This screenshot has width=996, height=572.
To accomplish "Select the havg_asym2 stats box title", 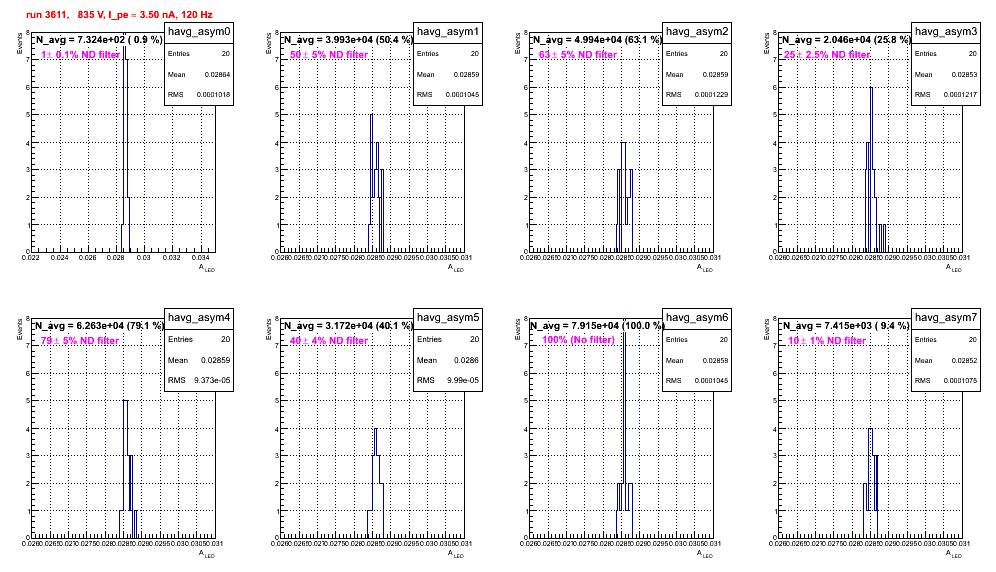I will pos(697,32).
